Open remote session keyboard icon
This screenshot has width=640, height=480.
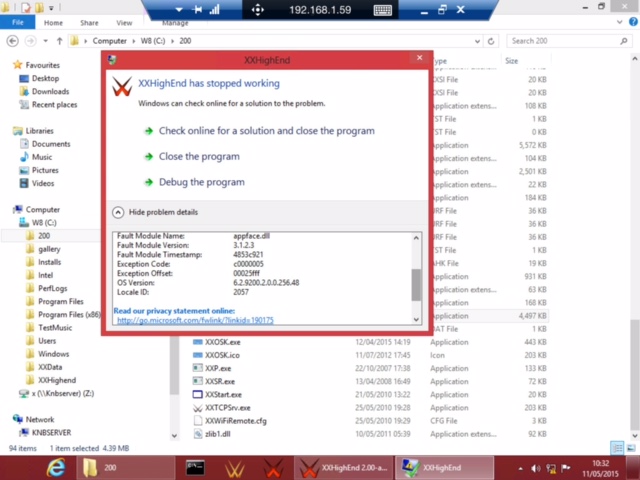(382, 10)
